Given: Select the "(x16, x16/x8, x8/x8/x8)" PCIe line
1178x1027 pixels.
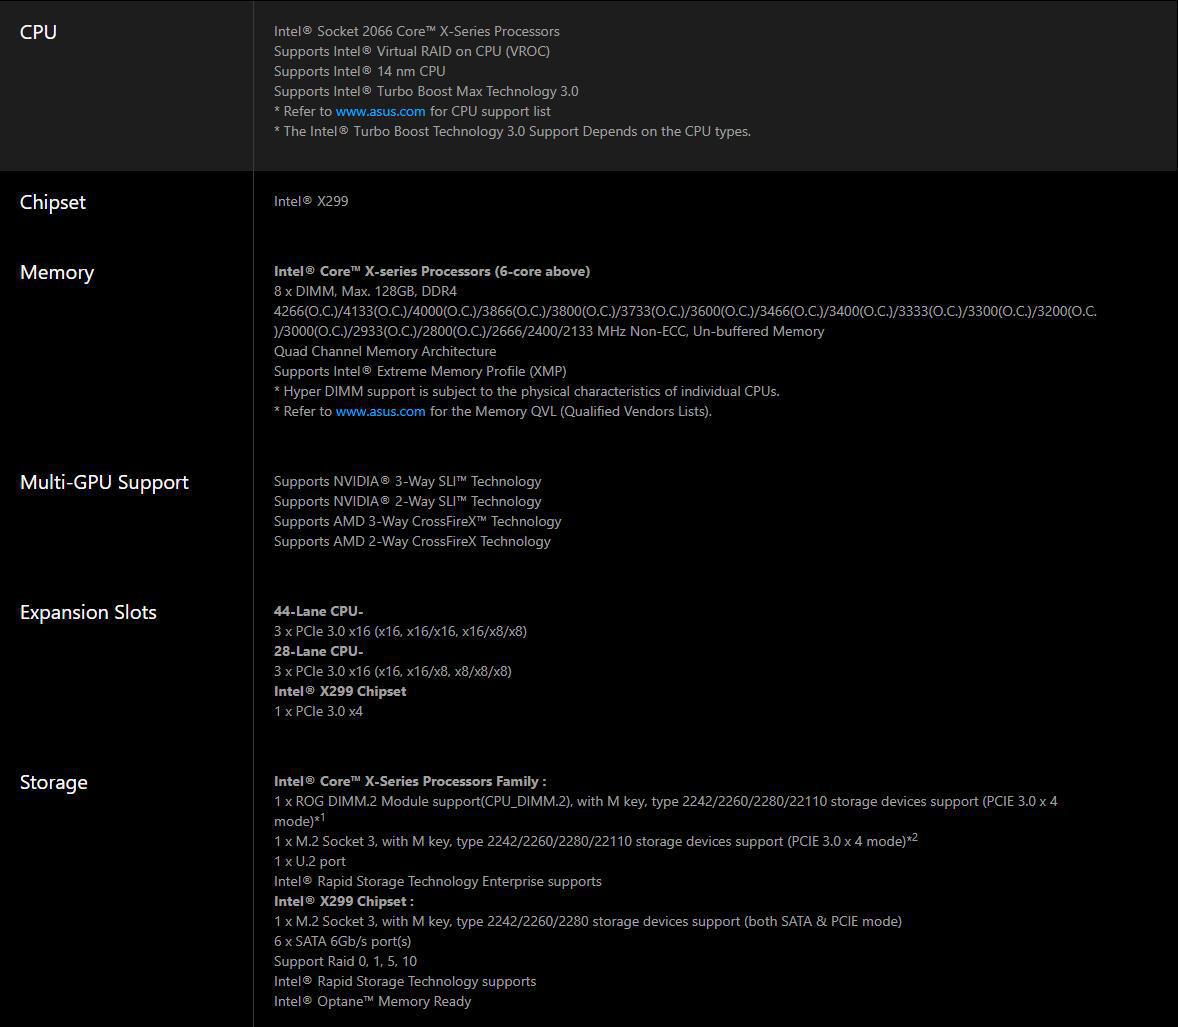Looking at the screenshot, I should (393, 672).
